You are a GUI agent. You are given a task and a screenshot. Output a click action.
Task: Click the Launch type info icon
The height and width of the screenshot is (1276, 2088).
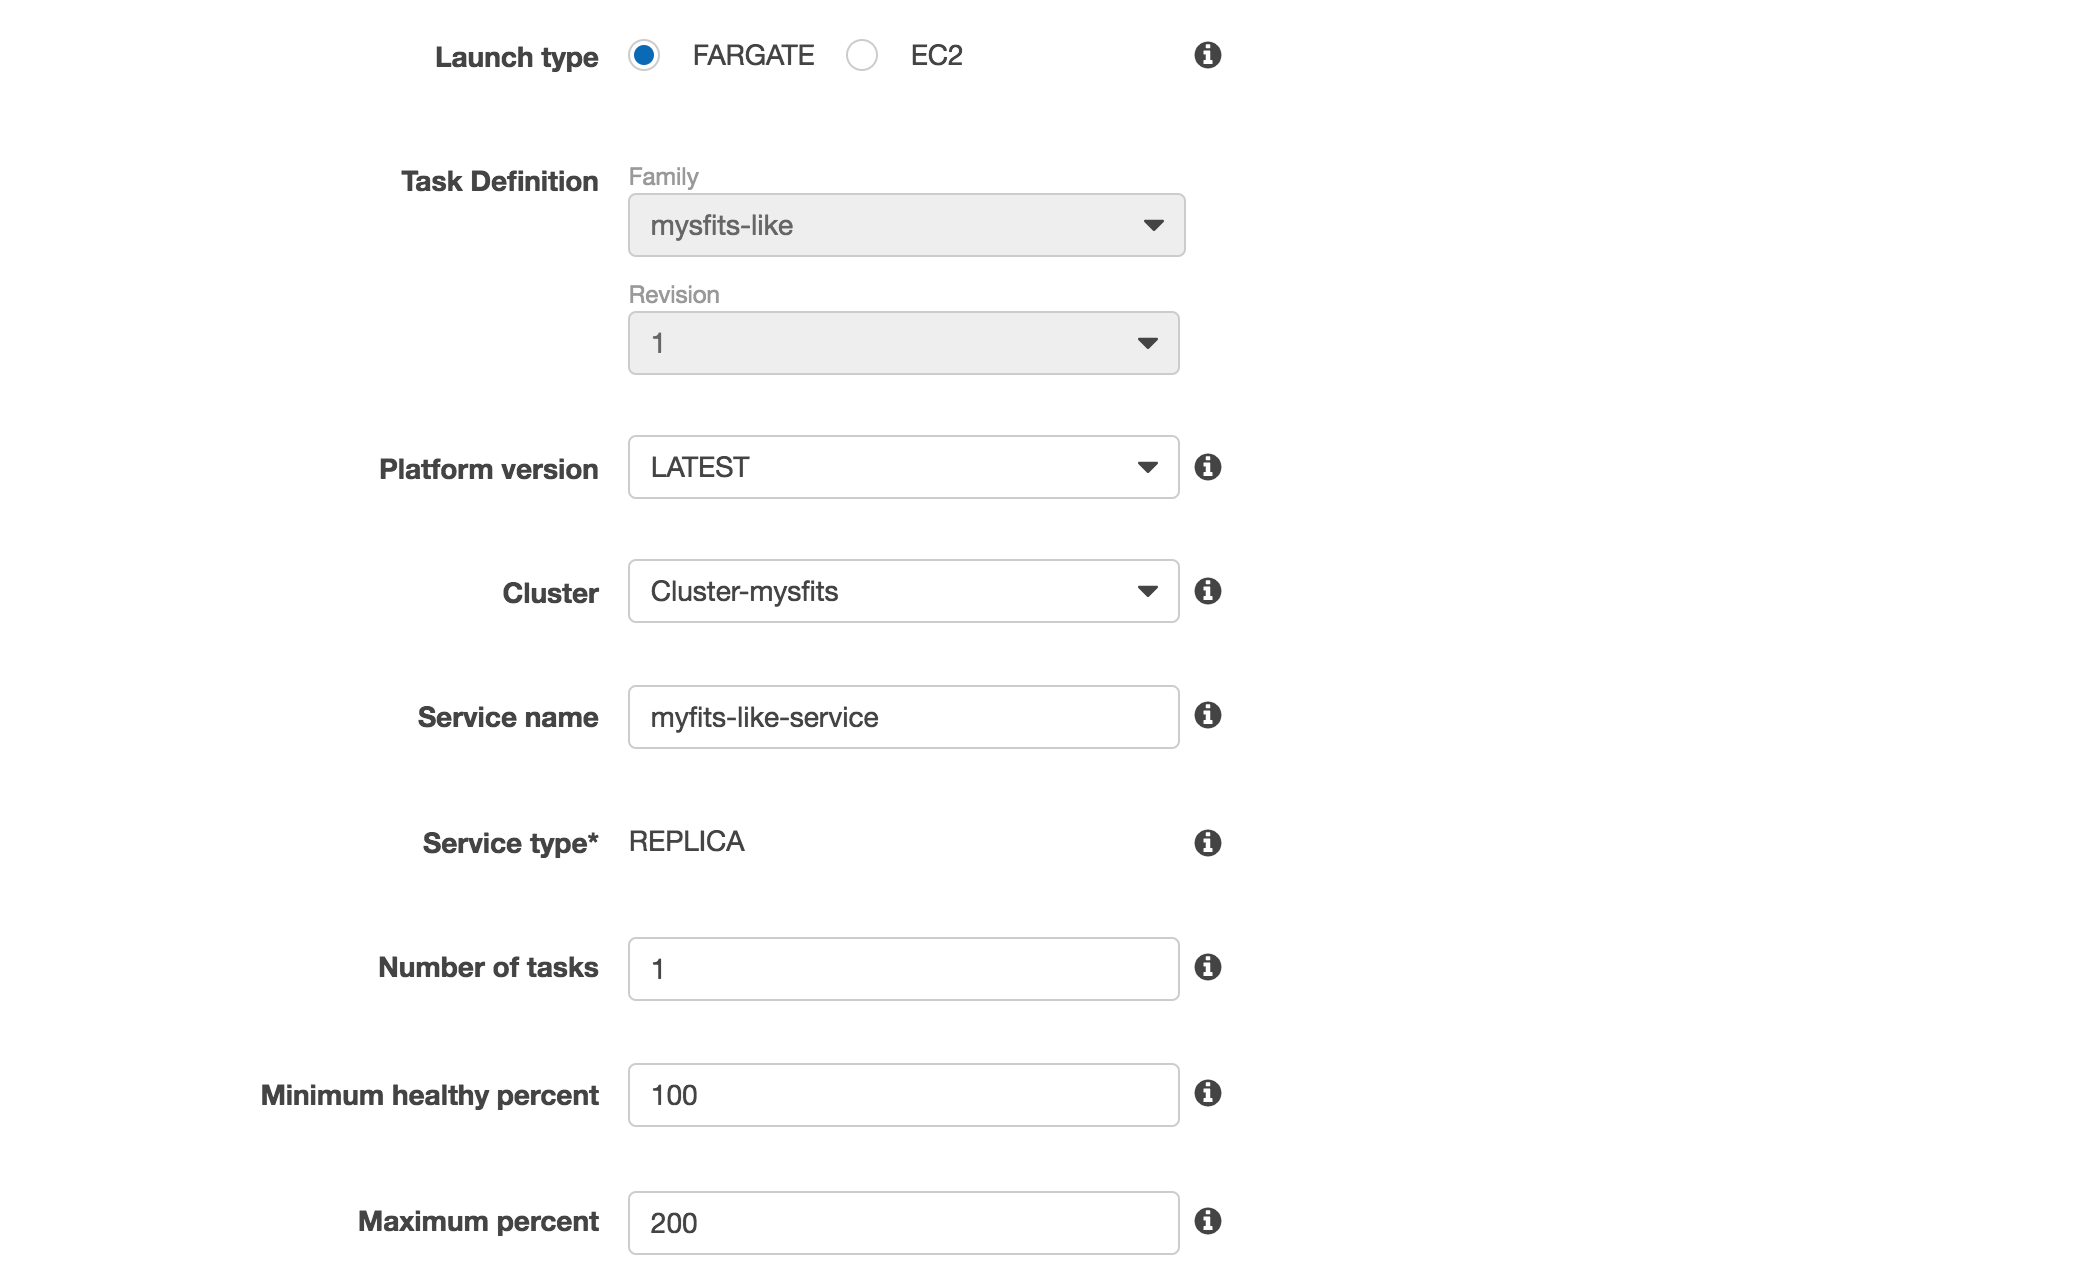click(1208, 55)
